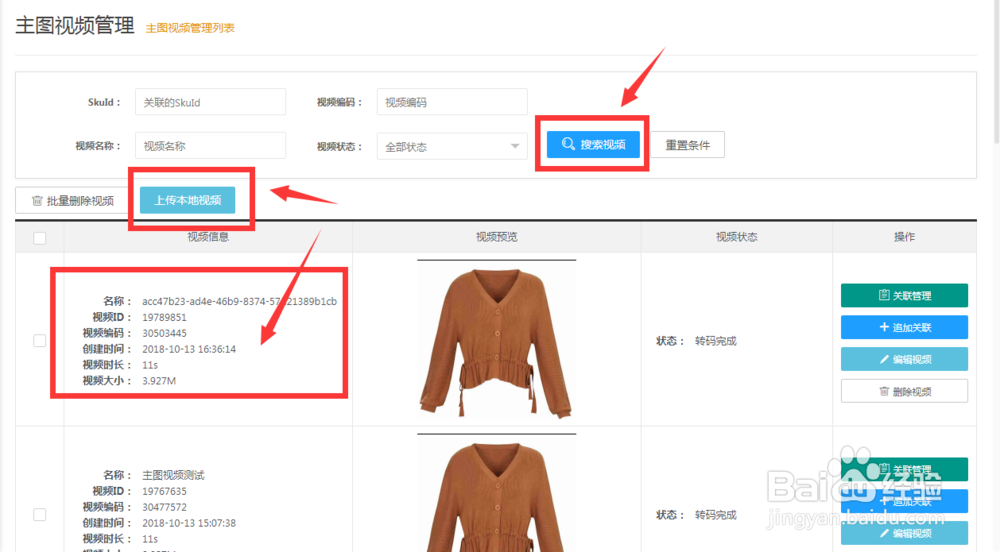Click 批量删除视频 batch delete button
This screenshot has width=1000, height=552.
click(x=72, y=201)
